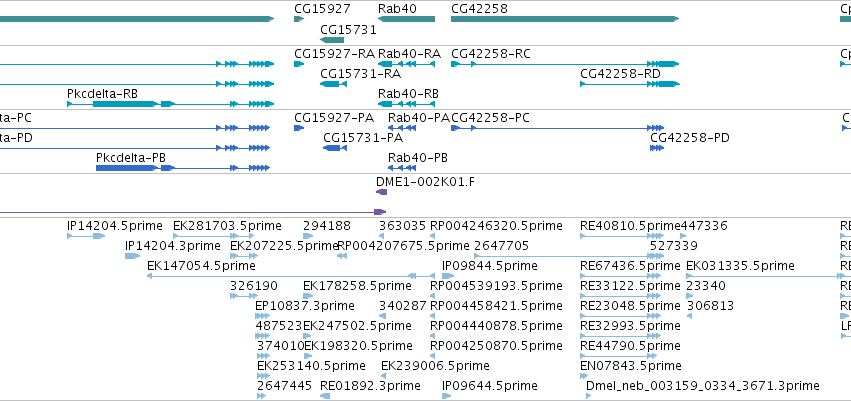Select RP004539193.5prime
Image resolution: width=851 pixels, height=401 pixels.
tap(496, 285)
